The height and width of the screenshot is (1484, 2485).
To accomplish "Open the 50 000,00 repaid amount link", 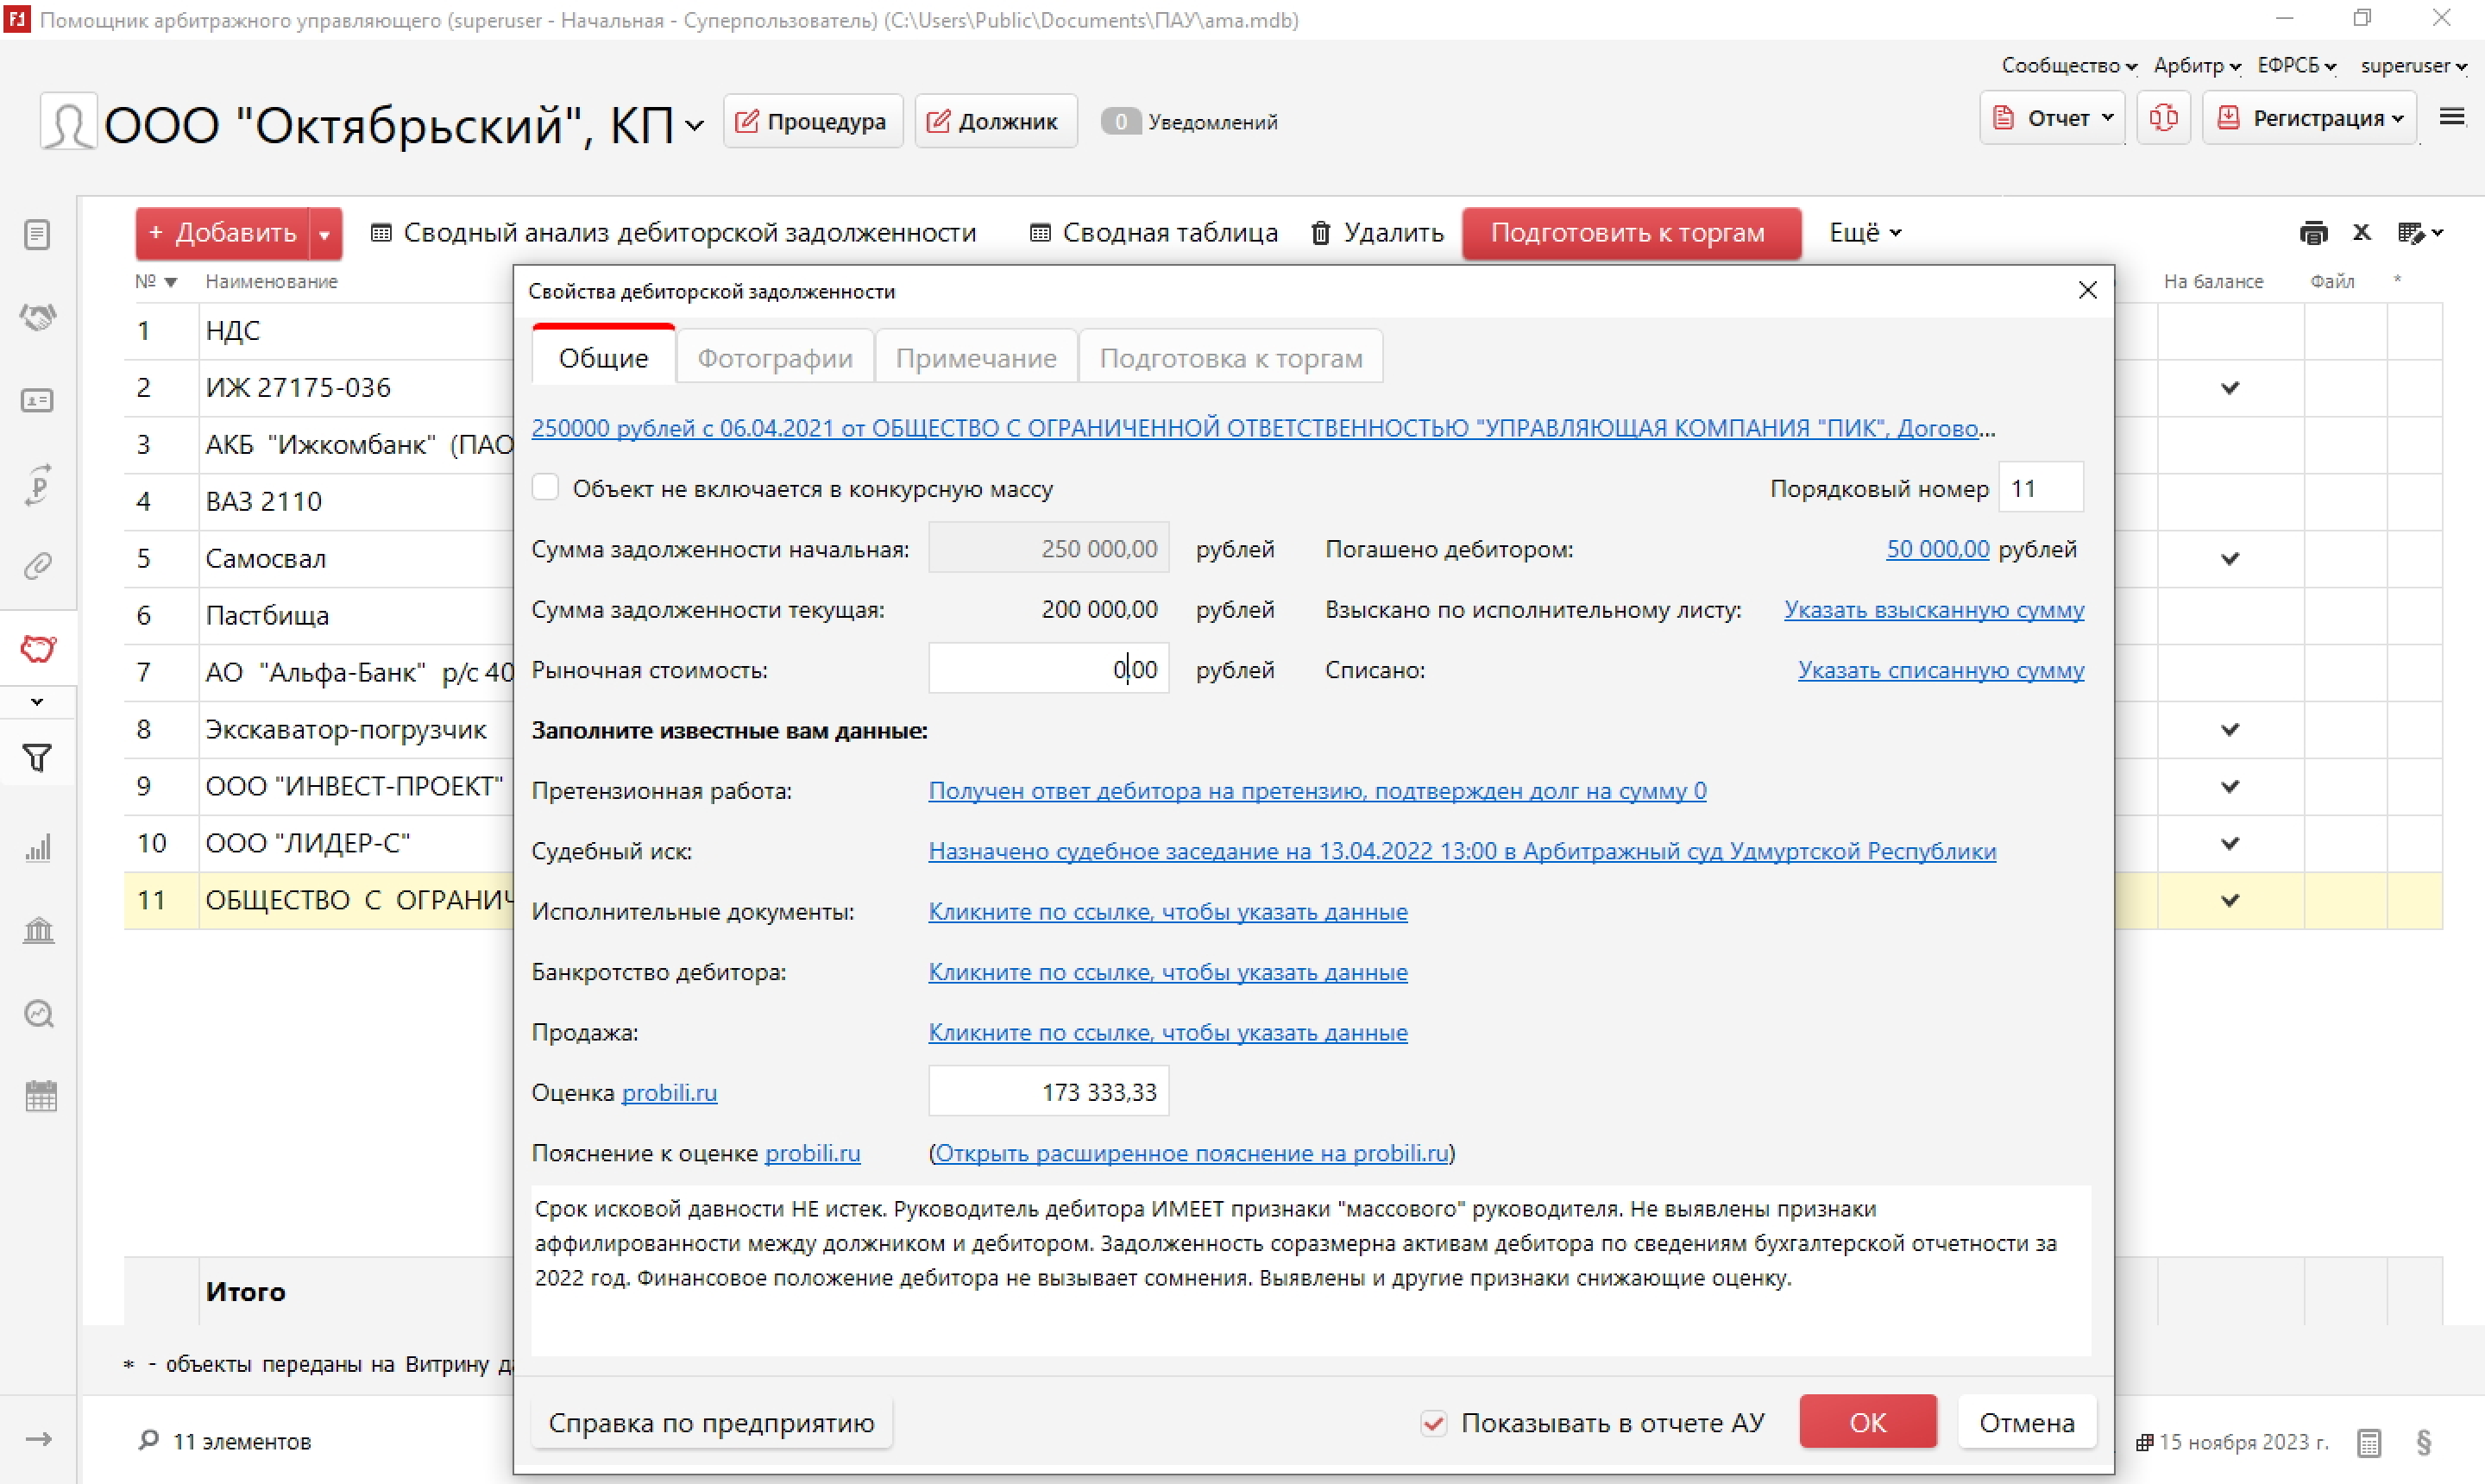I will point(1937,549).
